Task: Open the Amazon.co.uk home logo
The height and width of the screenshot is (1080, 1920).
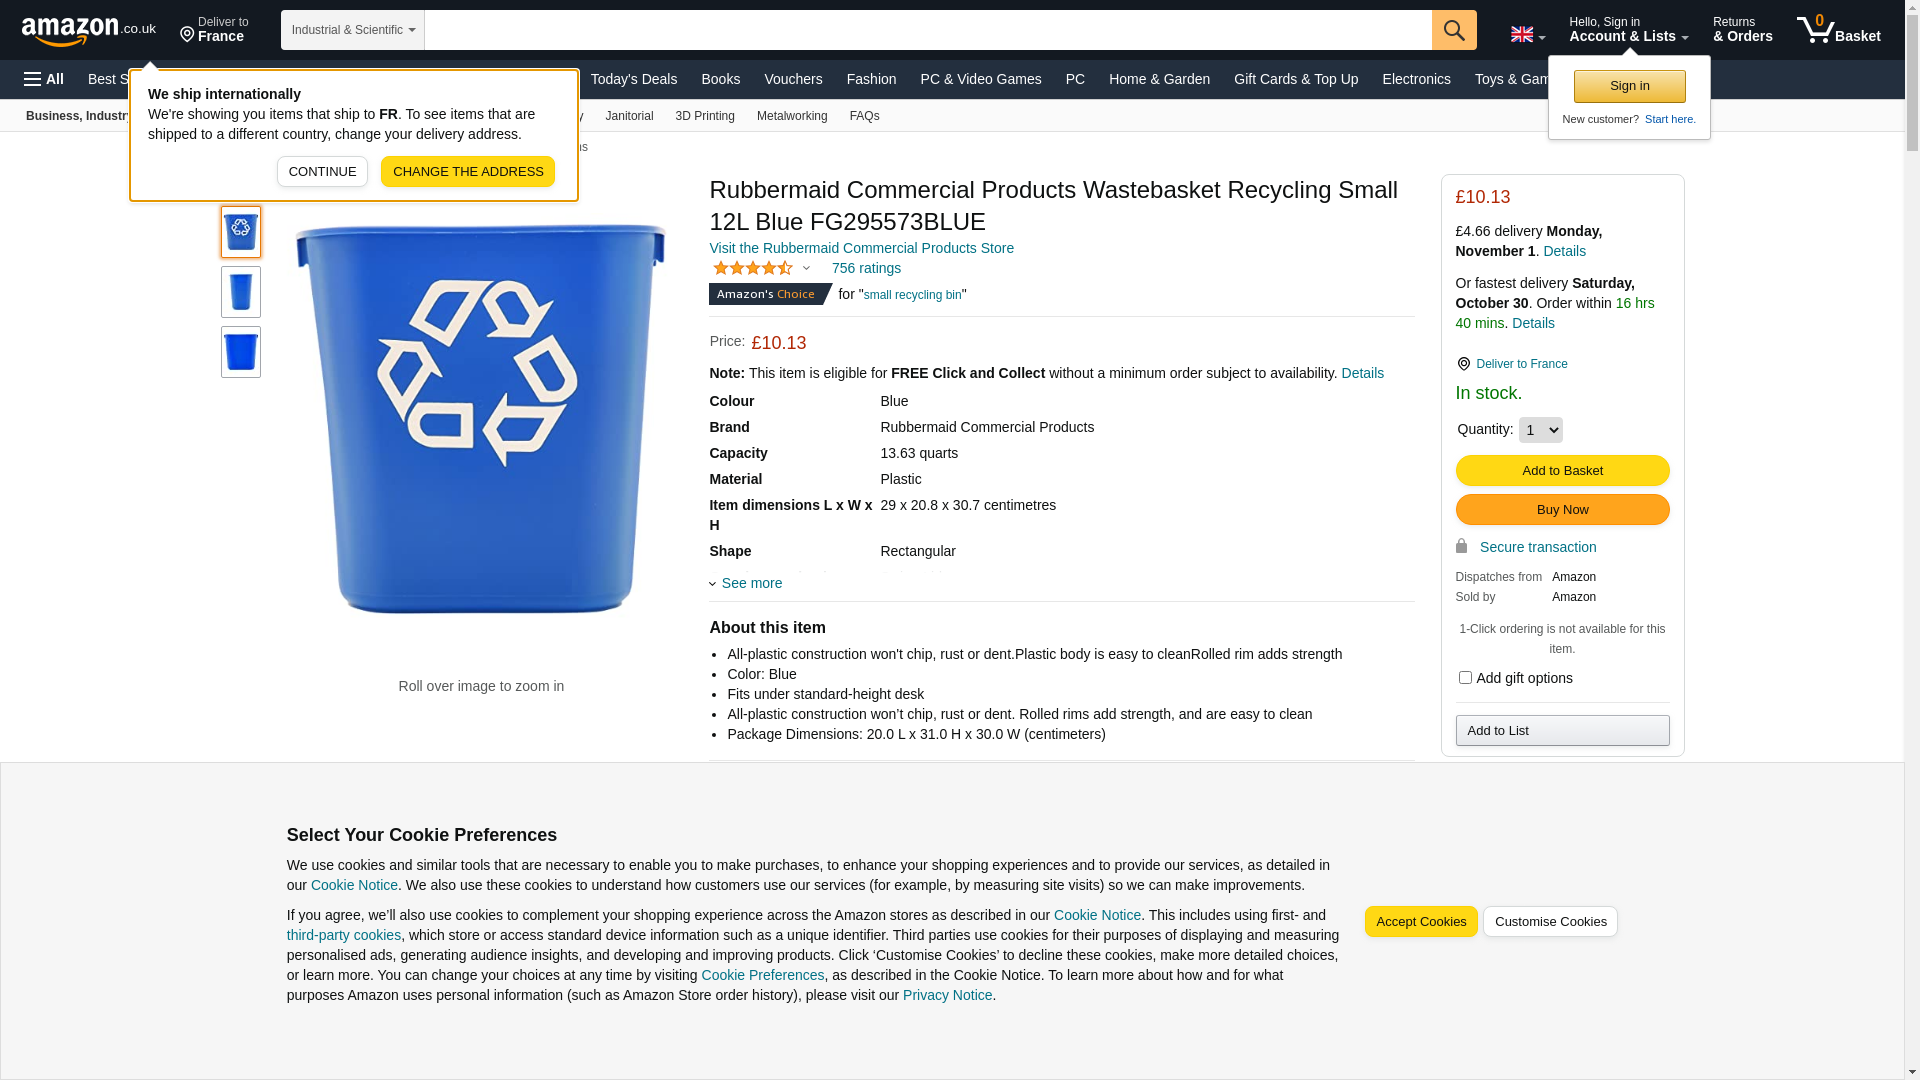Action: point(89,31)
